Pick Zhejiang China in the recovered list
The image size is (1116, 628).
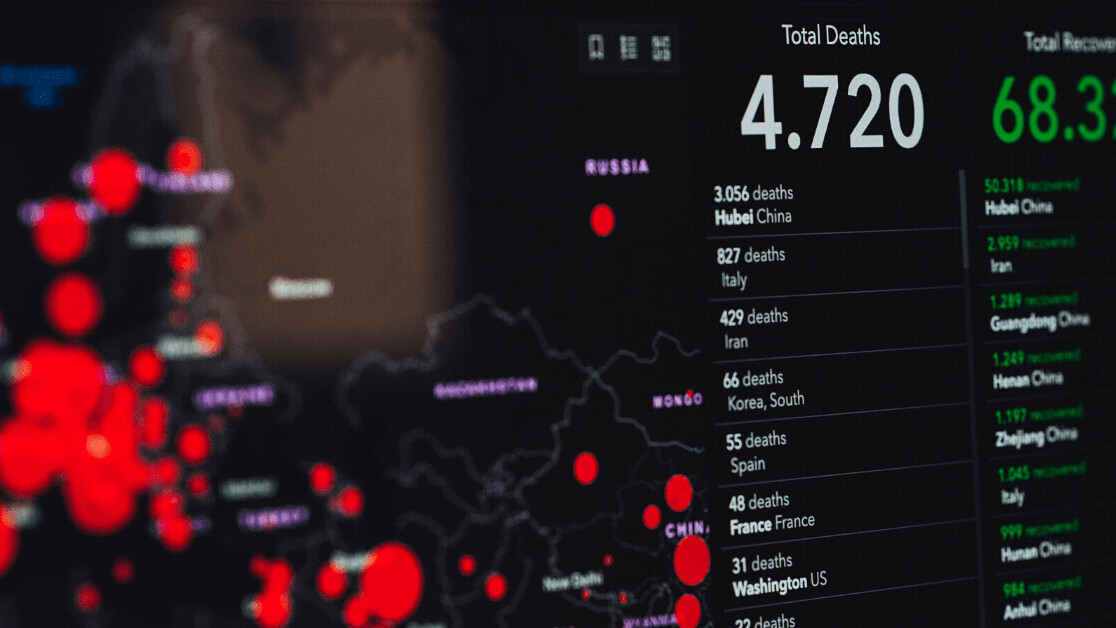point(1035,425)
